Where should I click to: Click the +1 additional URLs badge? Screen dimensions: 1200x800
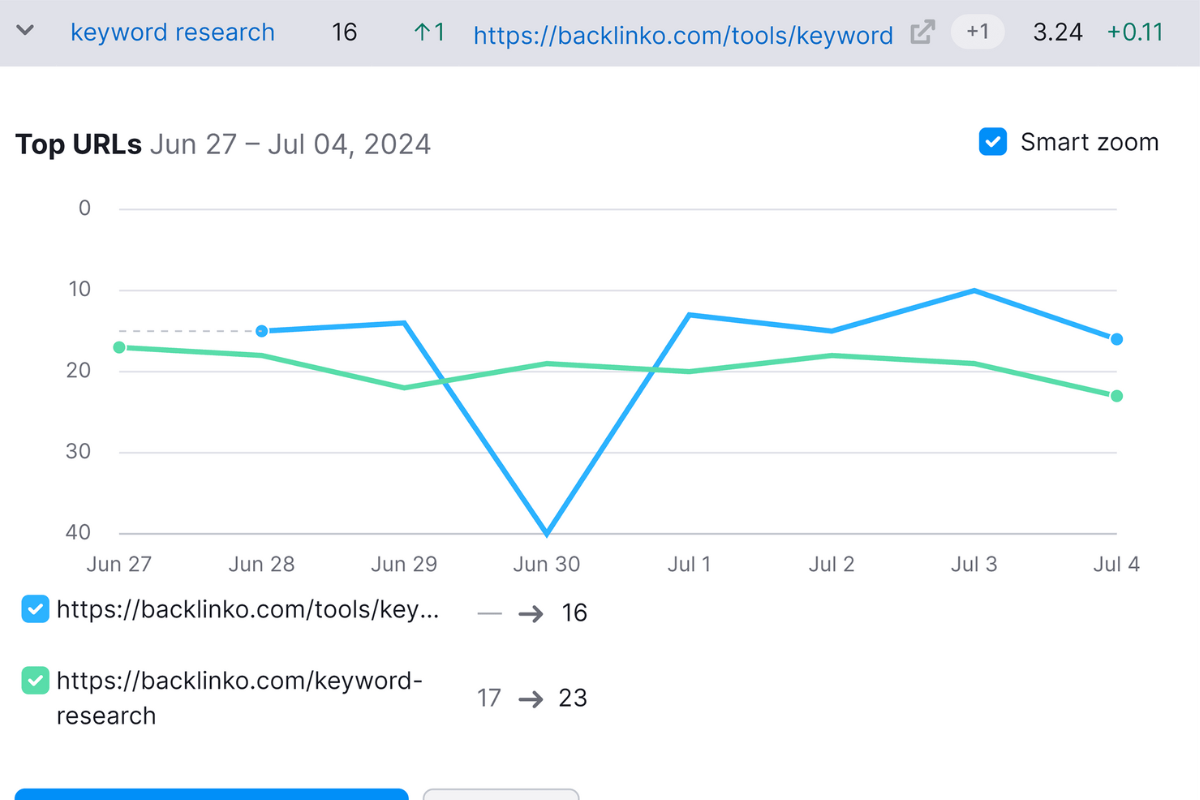click(977, 32)
